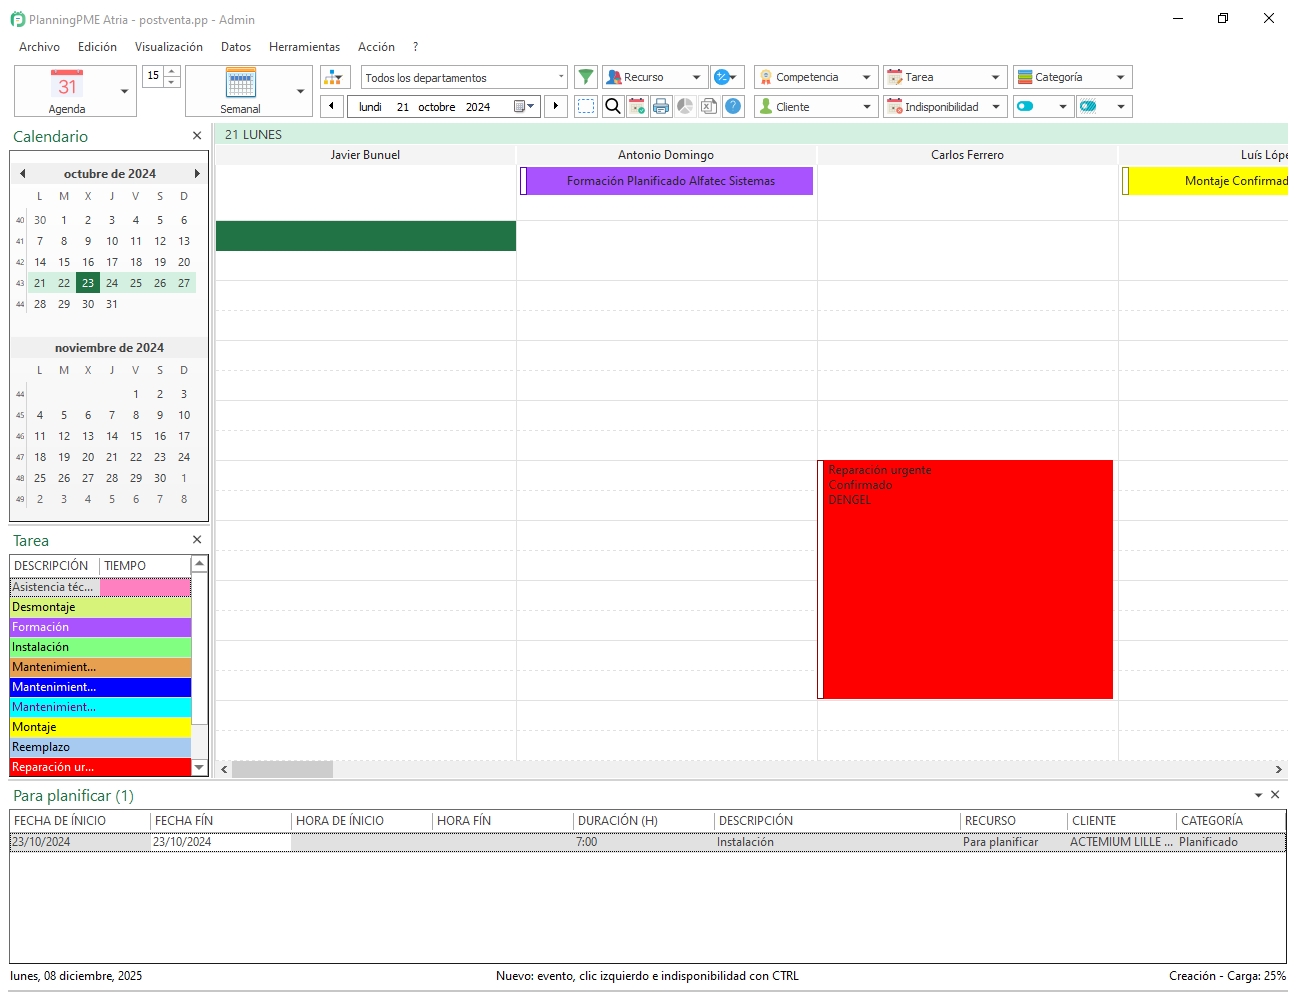Print the current planning view
1296x992 pixels.
click(x=661, y=106)
